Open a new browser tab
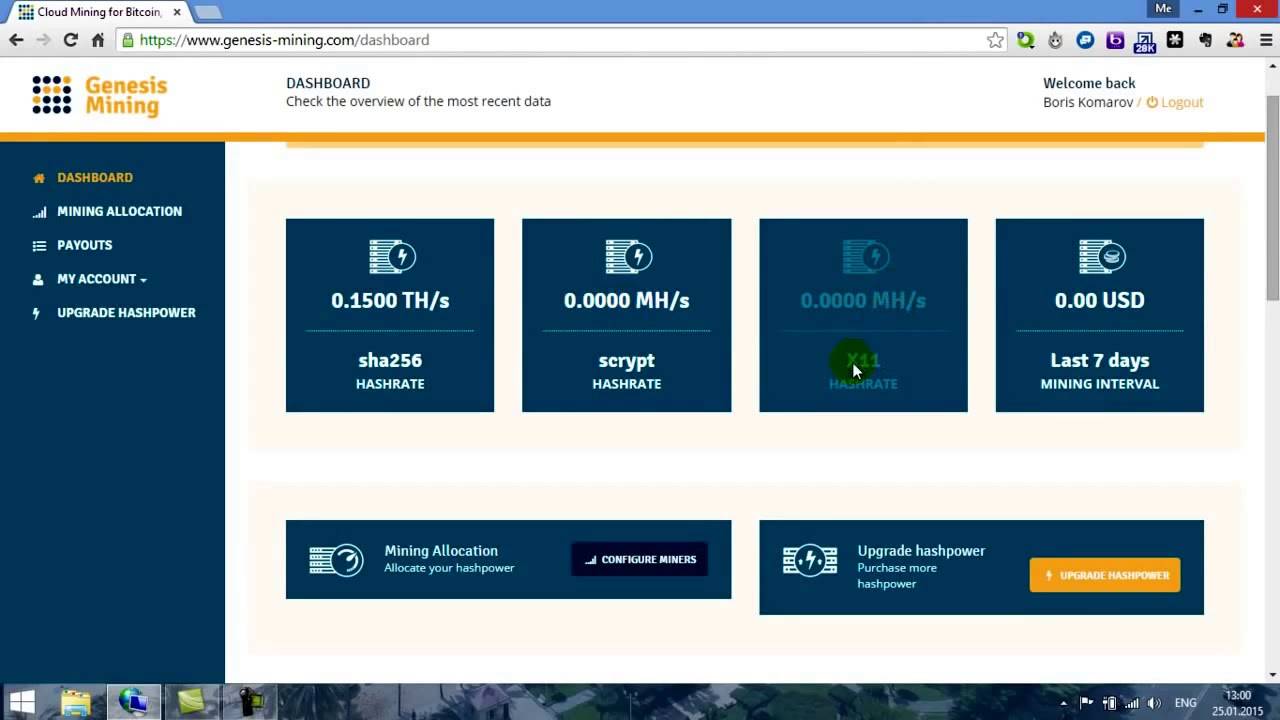This screenshot has width=1280, height=720. (207, 12)
